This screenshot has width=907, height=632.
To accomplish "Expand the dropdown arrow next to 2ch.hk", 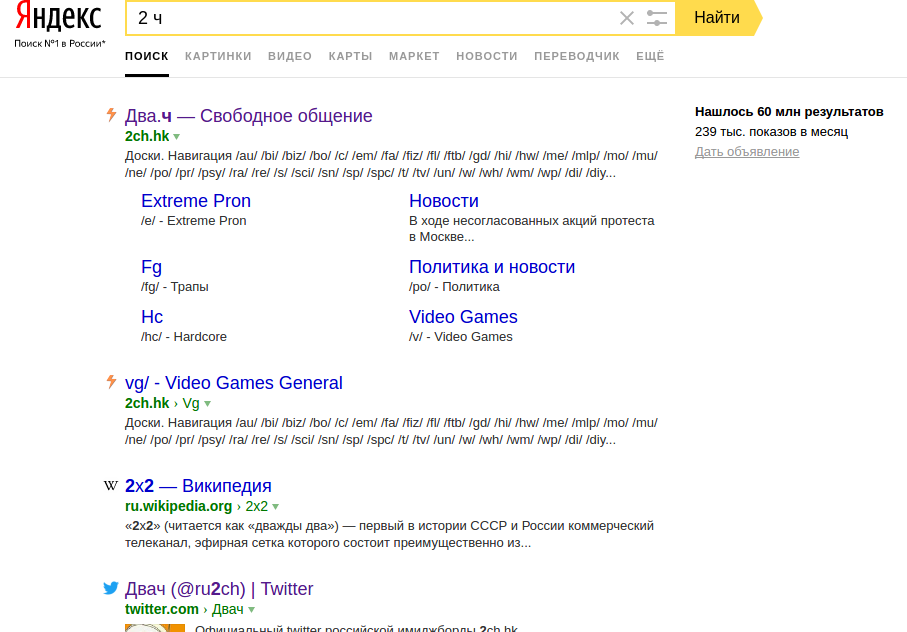I will click(177, 137).
